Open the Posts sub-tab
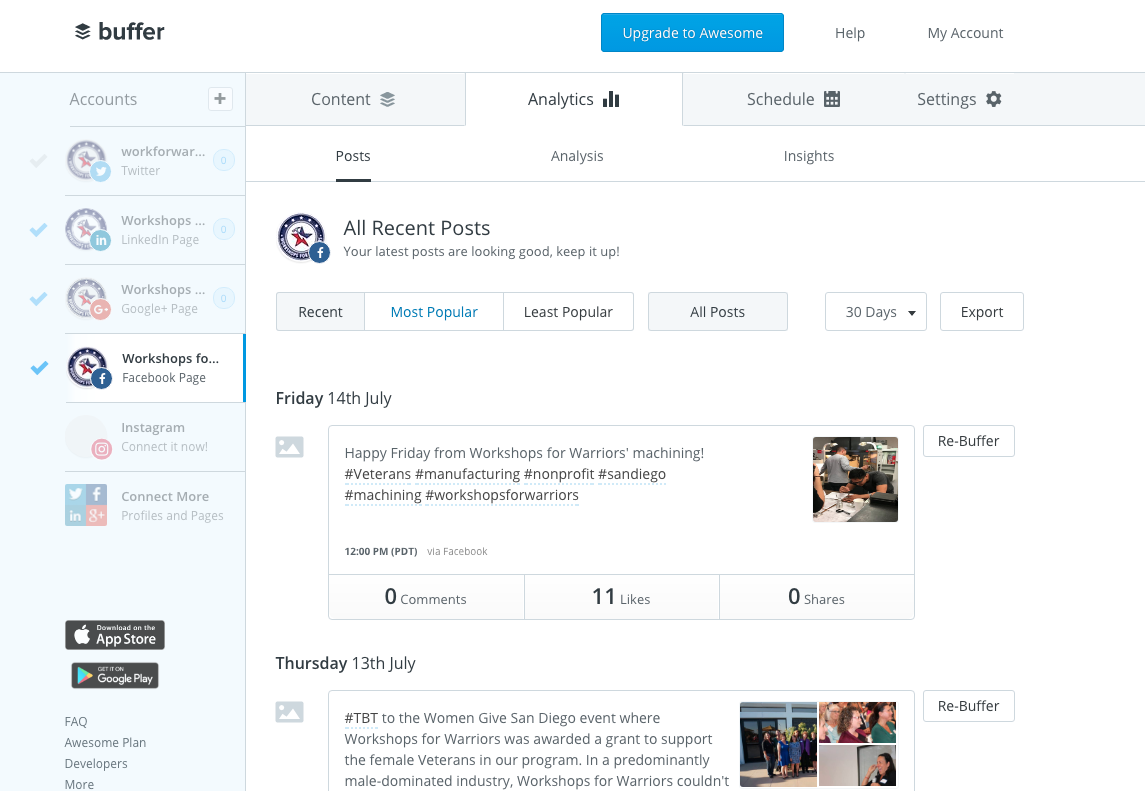 353,156
